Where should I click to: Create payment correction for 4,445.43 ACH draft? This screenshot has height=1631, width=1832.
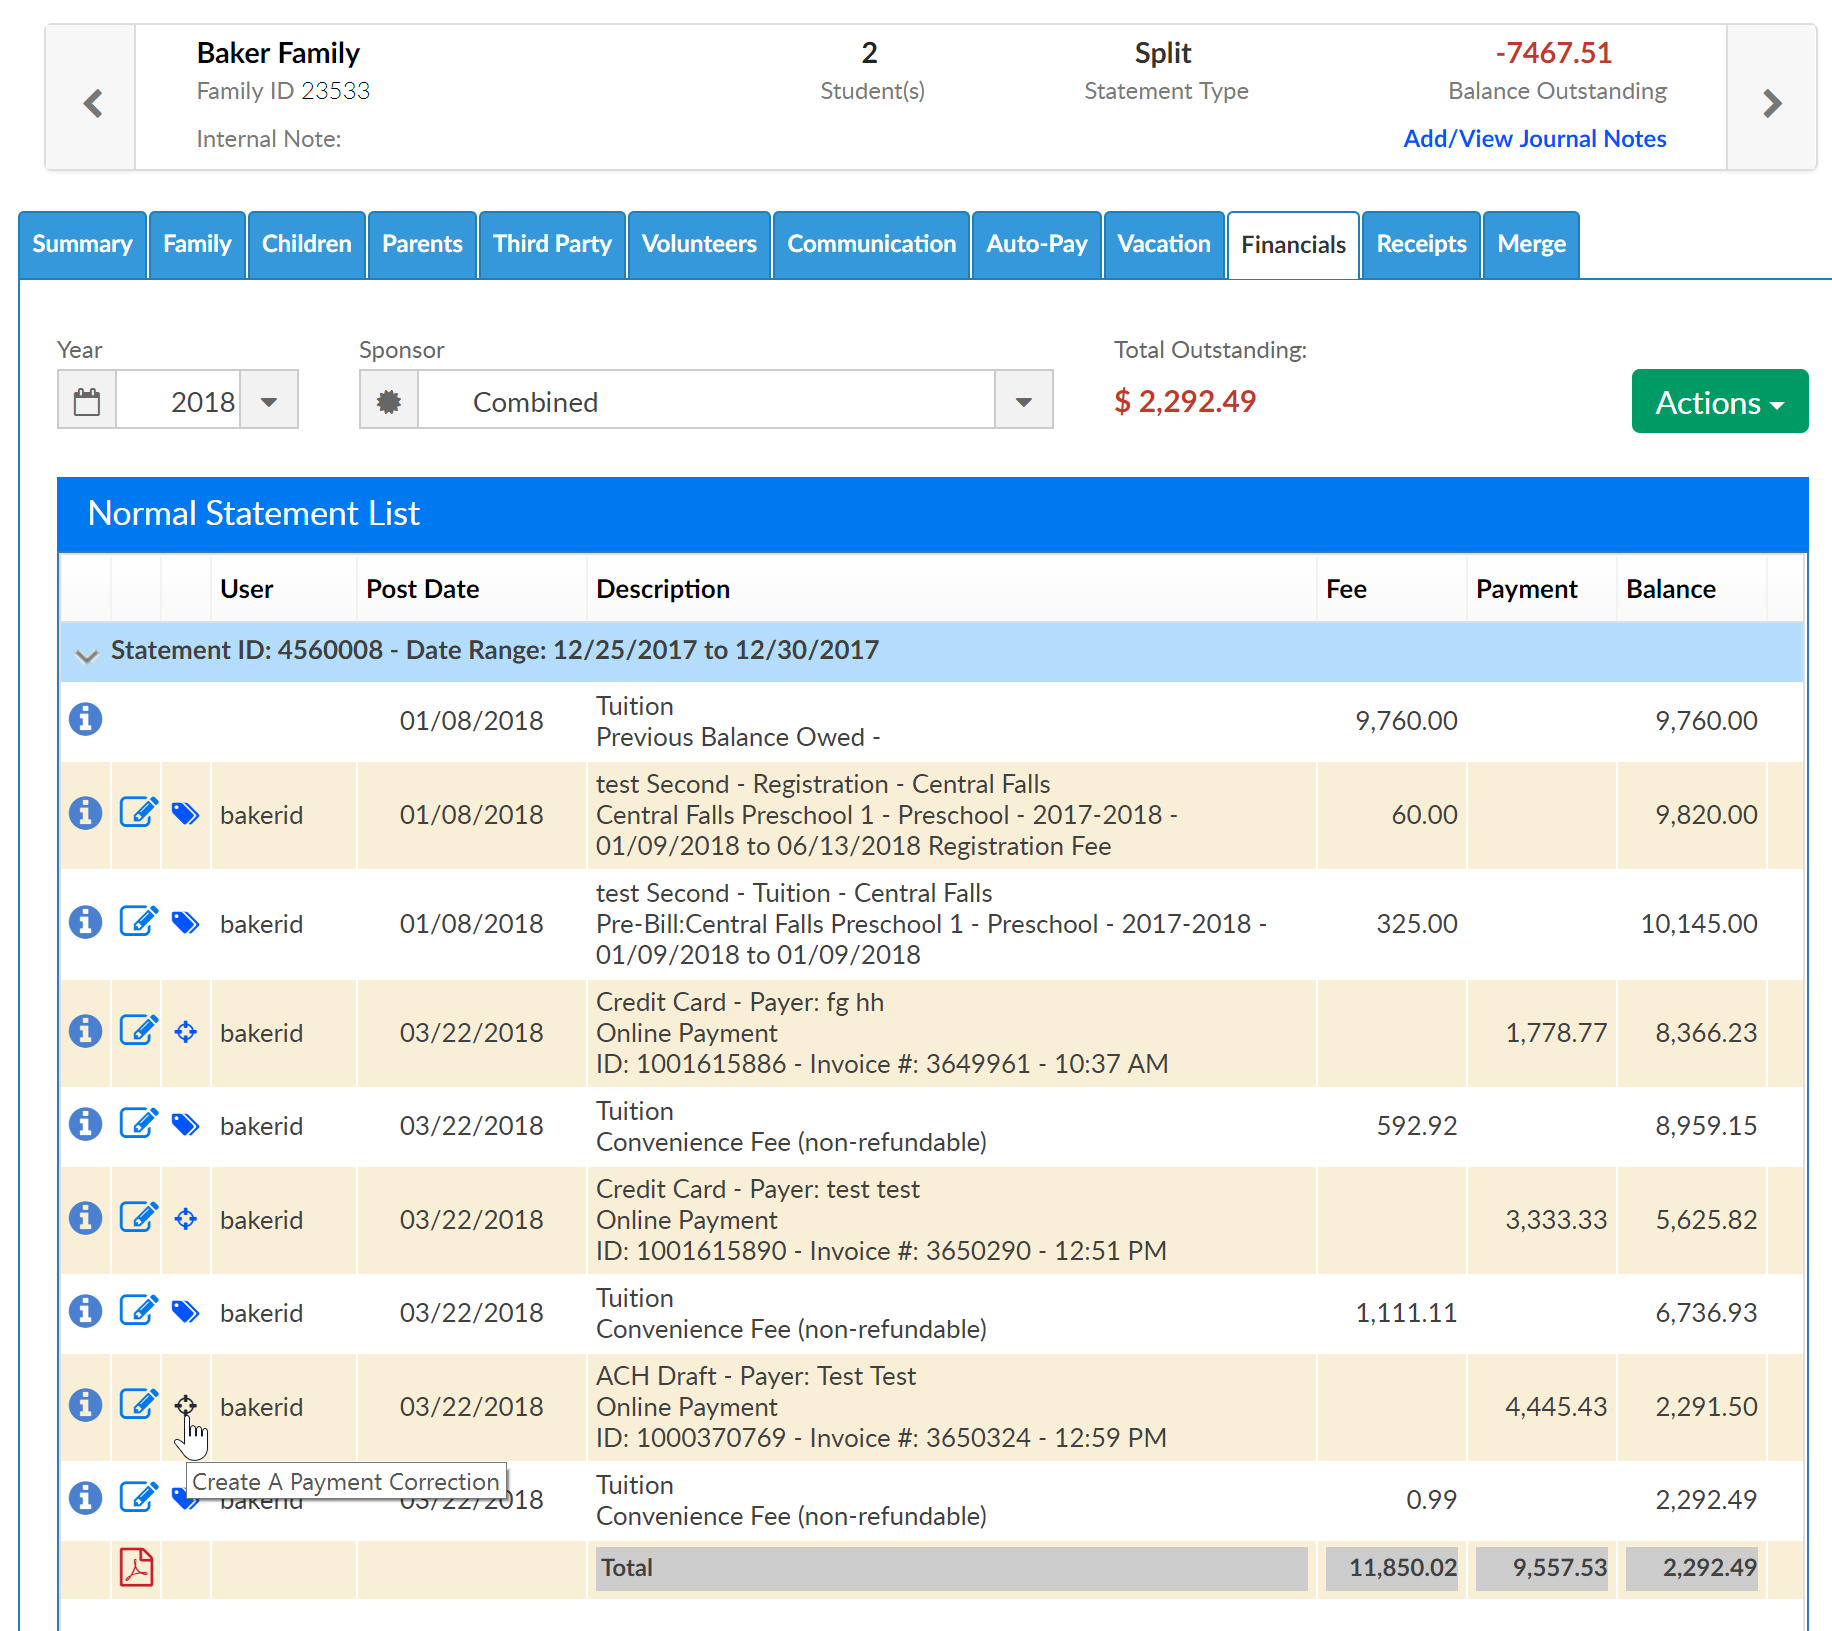click(185, 1405)
